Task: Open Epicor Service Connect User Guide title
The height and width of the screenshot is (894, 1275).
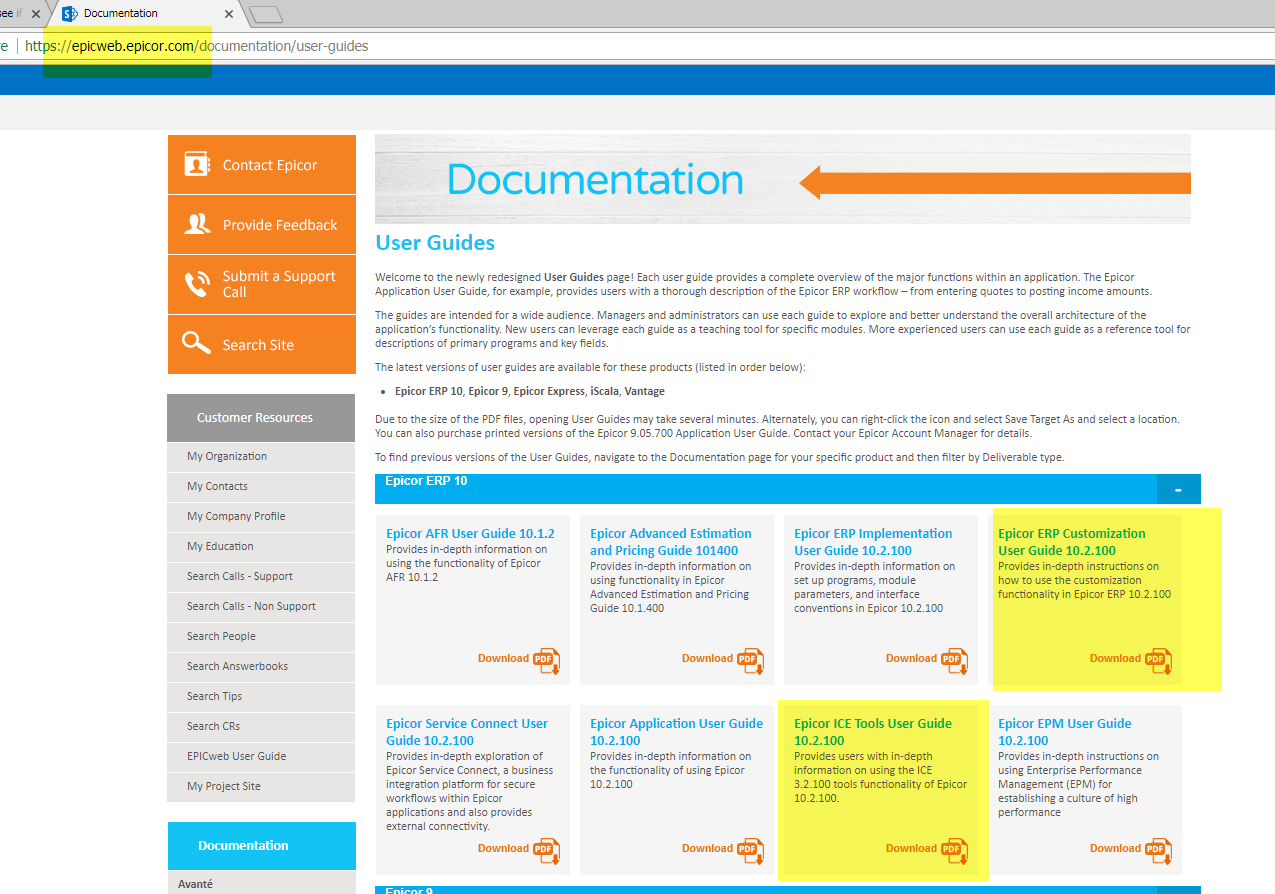Action: coord(467,732)
